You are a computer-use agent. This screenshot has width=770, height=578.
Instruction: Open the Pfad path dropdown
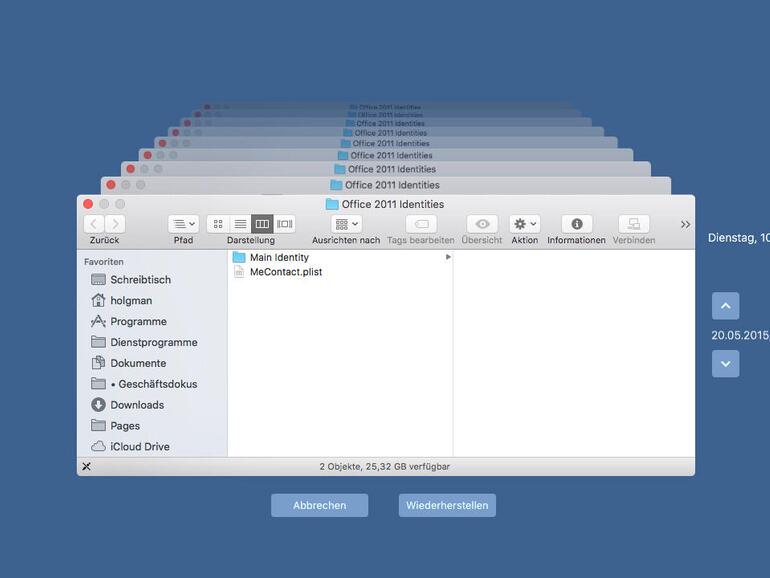point(183,224)
